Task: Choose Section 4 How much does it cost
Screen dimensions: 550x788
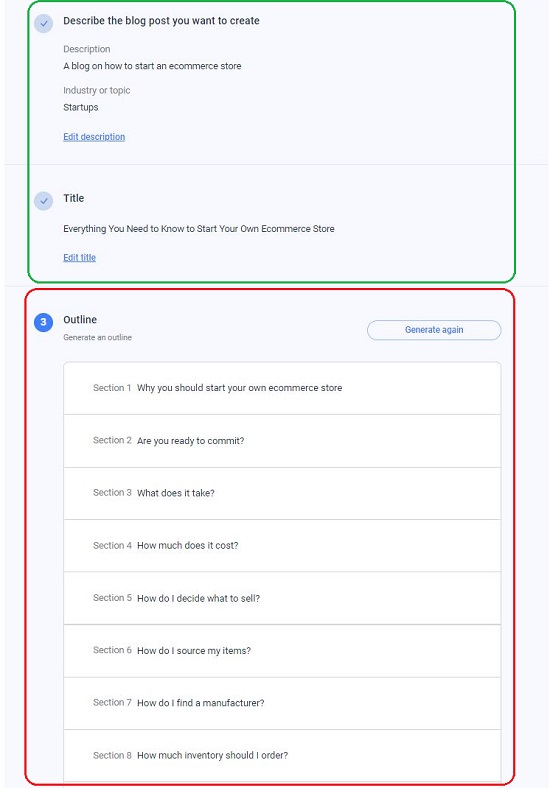Action: coord(282,546)
